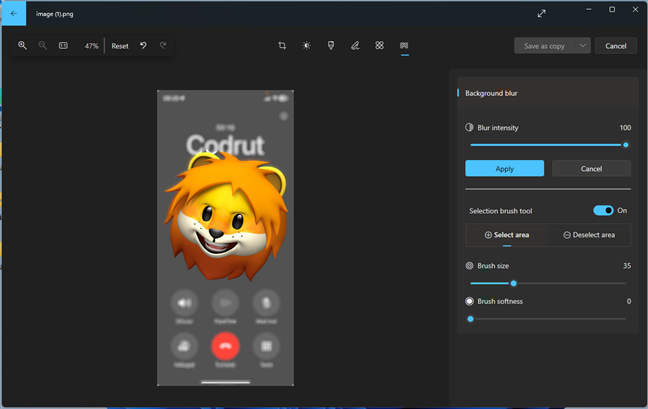Click the speaker button in phone image
Image resolution: width=648 pixels, height=409 pixels.
tap(184, 303)
